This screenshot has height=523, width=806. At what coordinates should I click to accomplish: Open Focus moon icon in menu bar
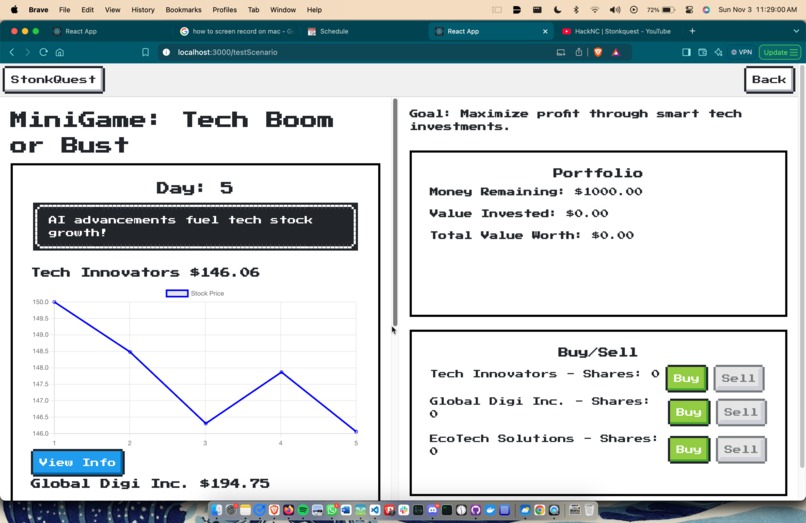(557, 10)
